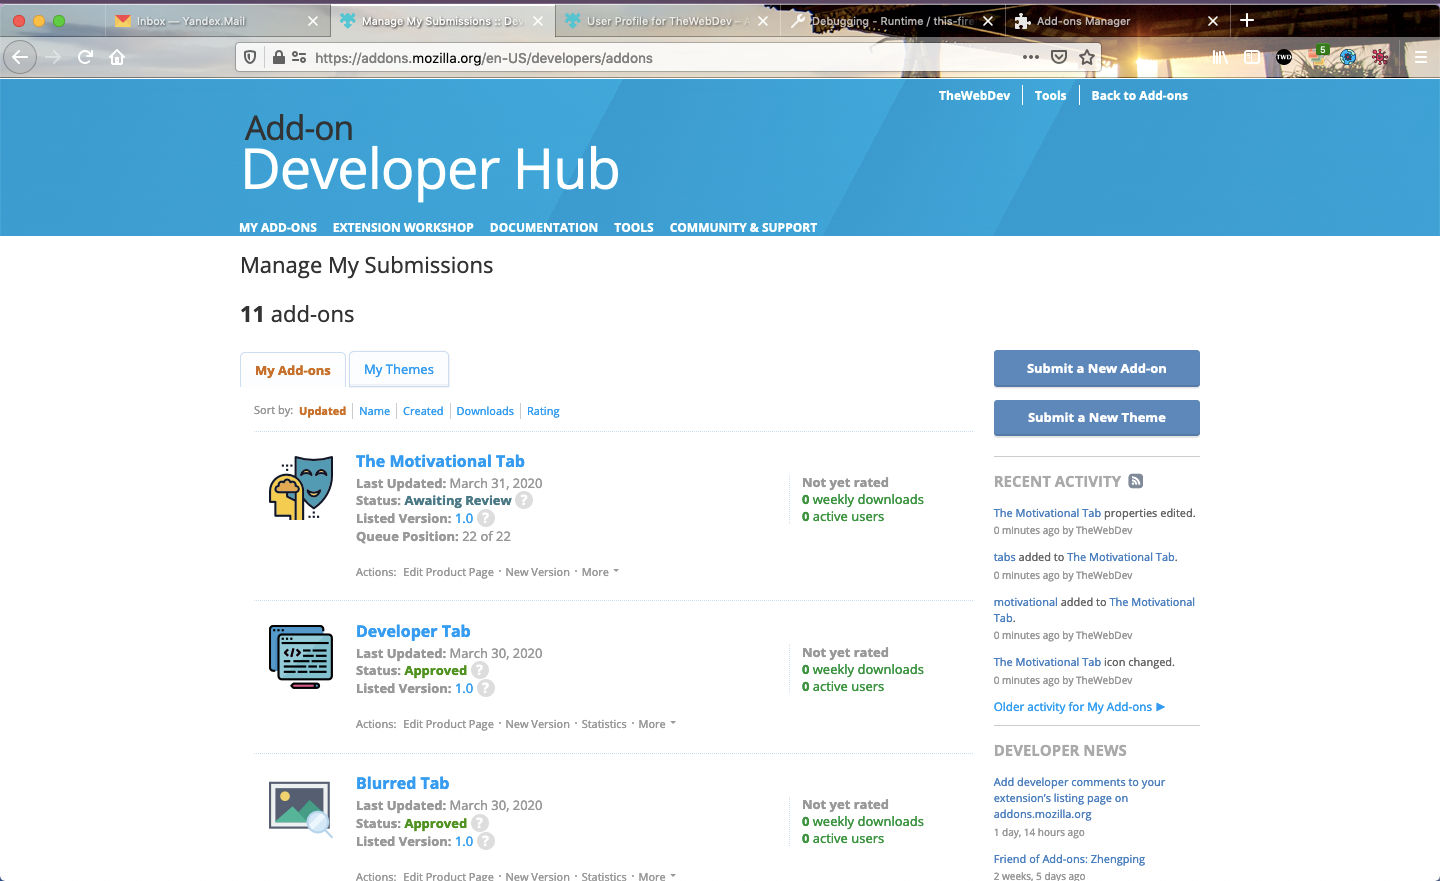The image size is (1440, 881).
Task: Open Statistics for Developer Tab
Action: click(604, 724)
